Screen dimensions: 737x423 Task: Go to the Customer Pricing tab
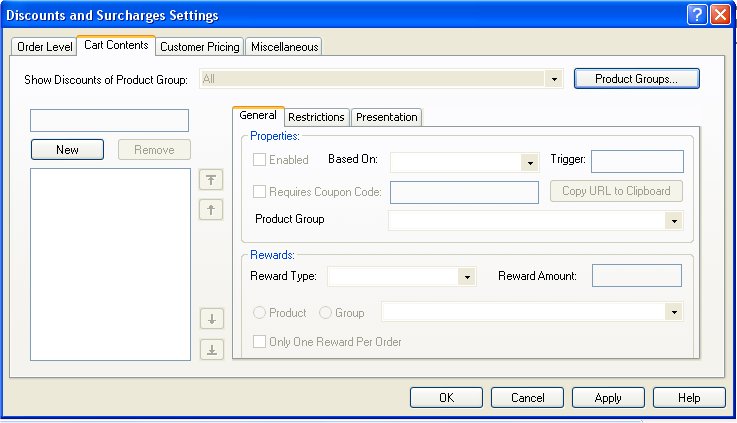(201, 47)
